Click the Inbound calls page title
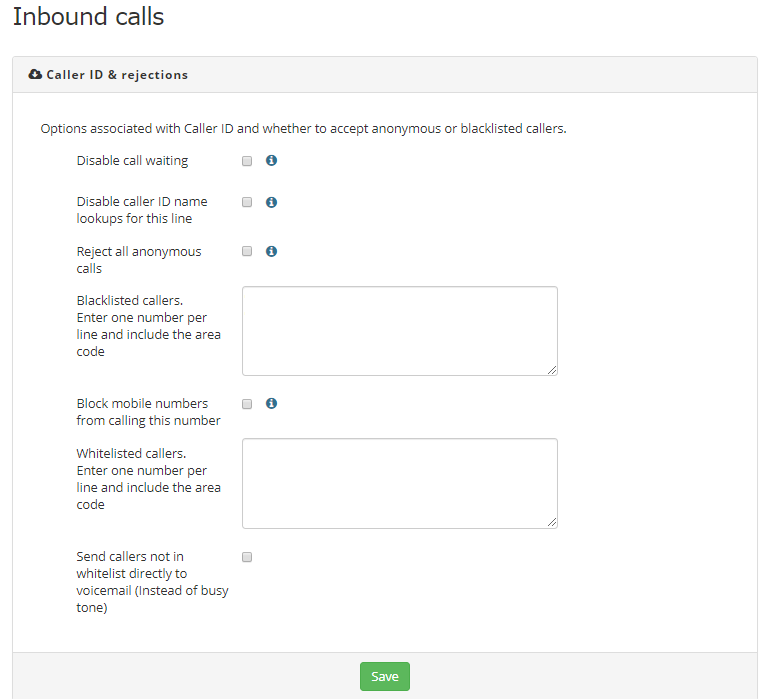764x699 pixels. click(x=89, y=17)
